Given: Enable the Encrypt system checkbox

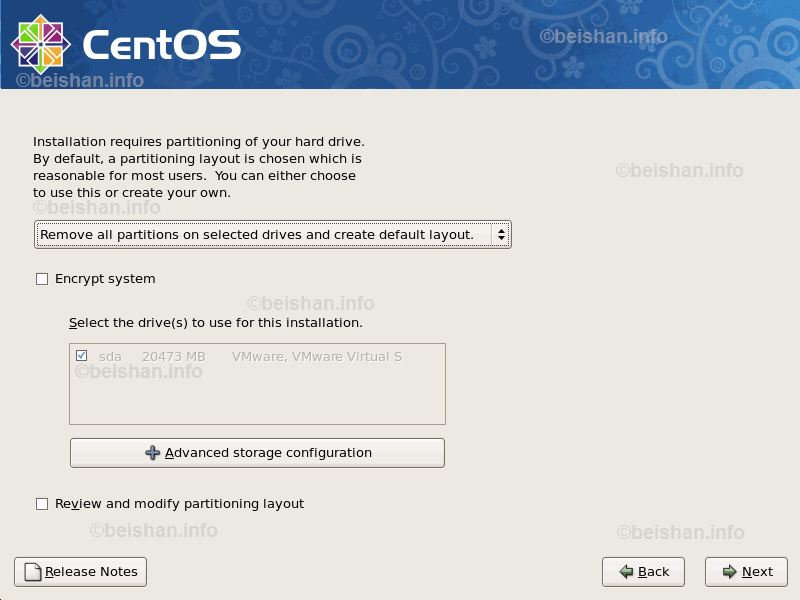Looking at the screenshot, I should (42, 279).
